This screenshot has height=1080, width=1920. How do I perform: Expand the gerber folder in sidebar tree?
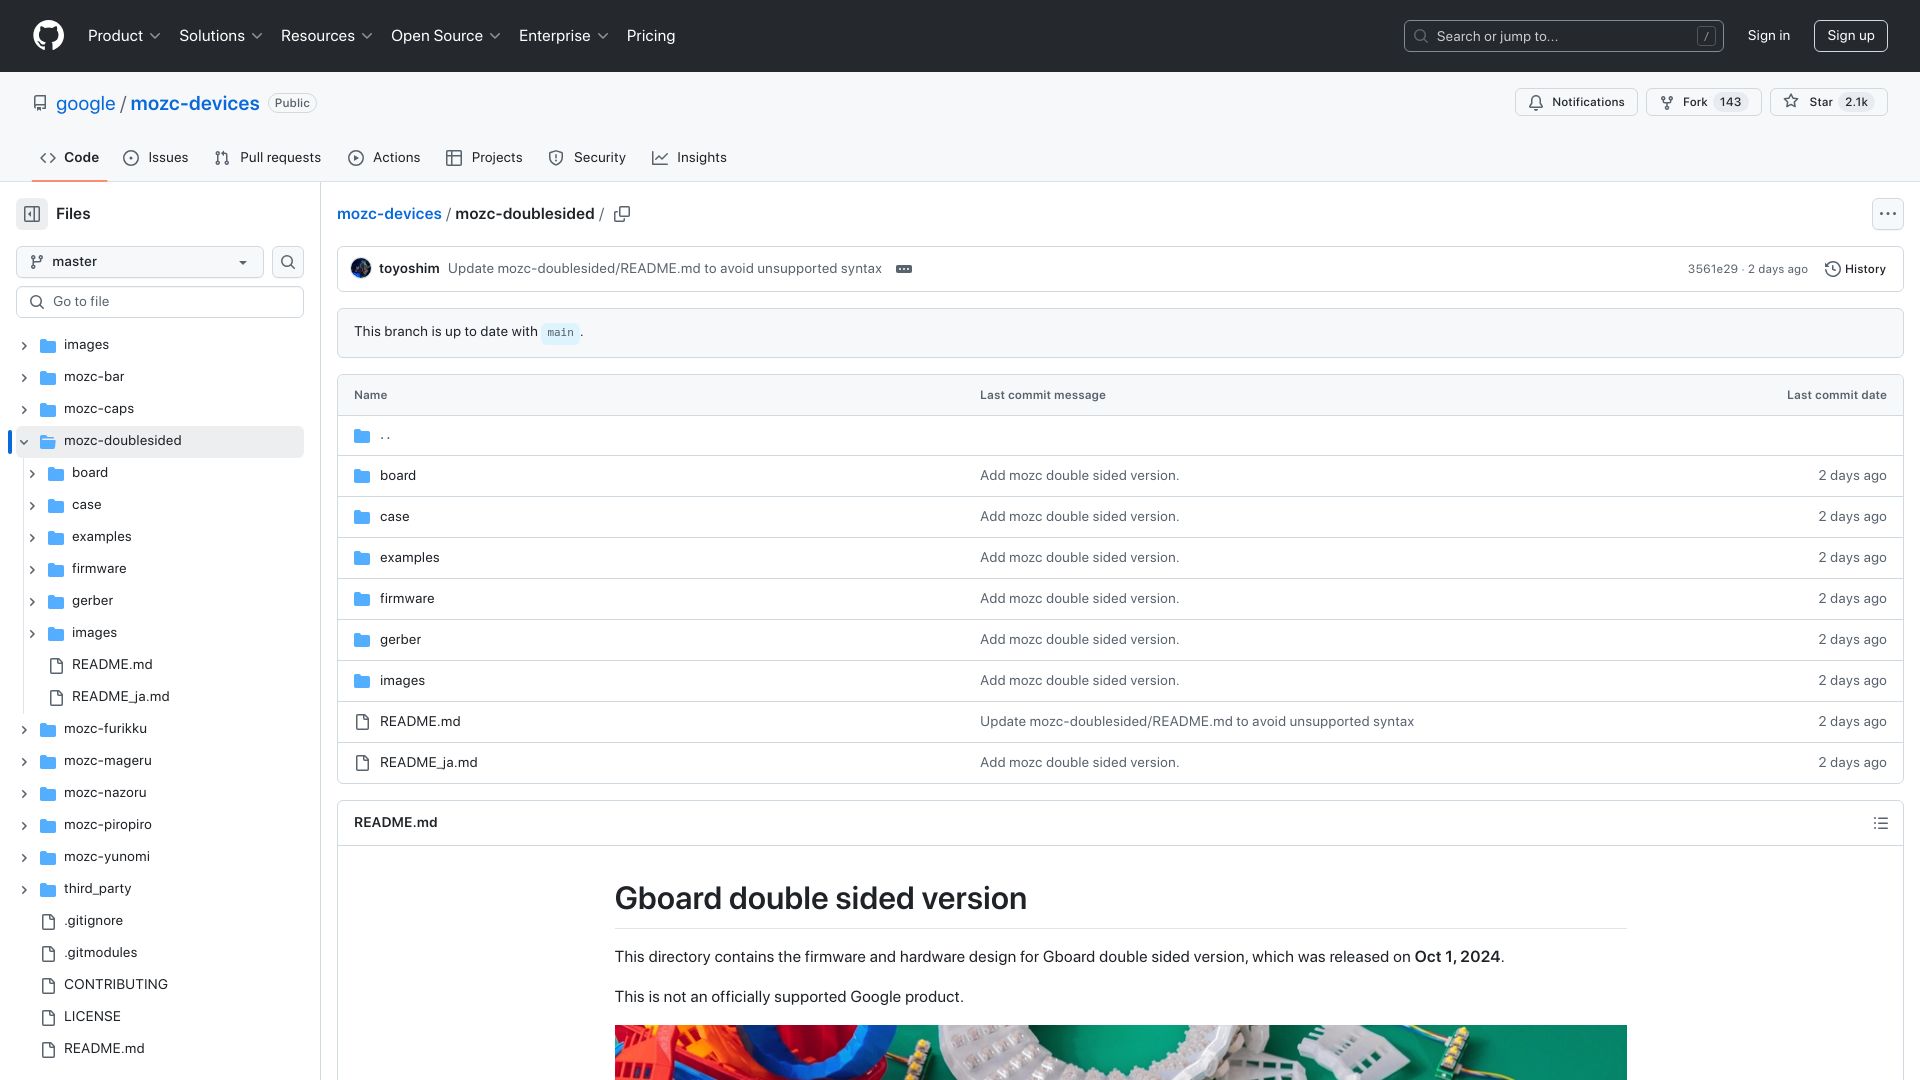pyautogui.click(x=32, y=601)
